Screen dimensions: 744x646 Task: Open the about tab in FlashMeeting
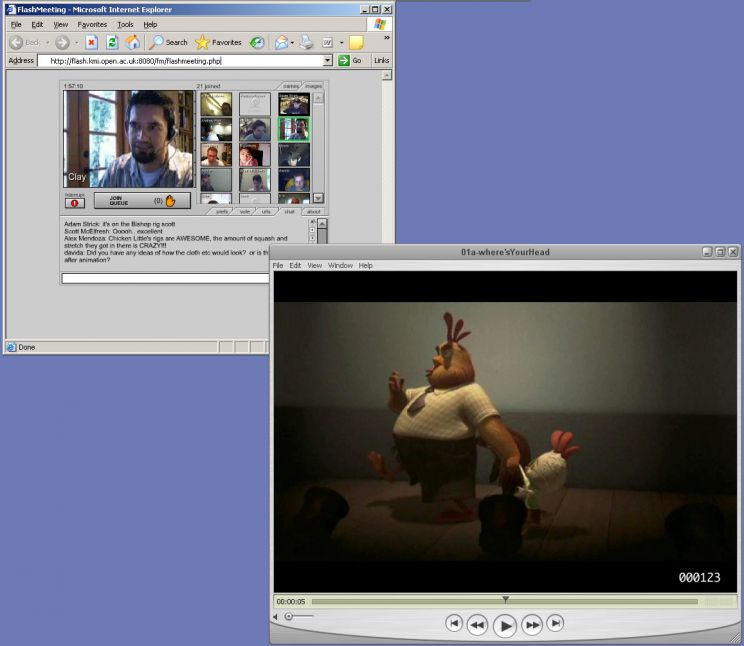click(314, 212)
